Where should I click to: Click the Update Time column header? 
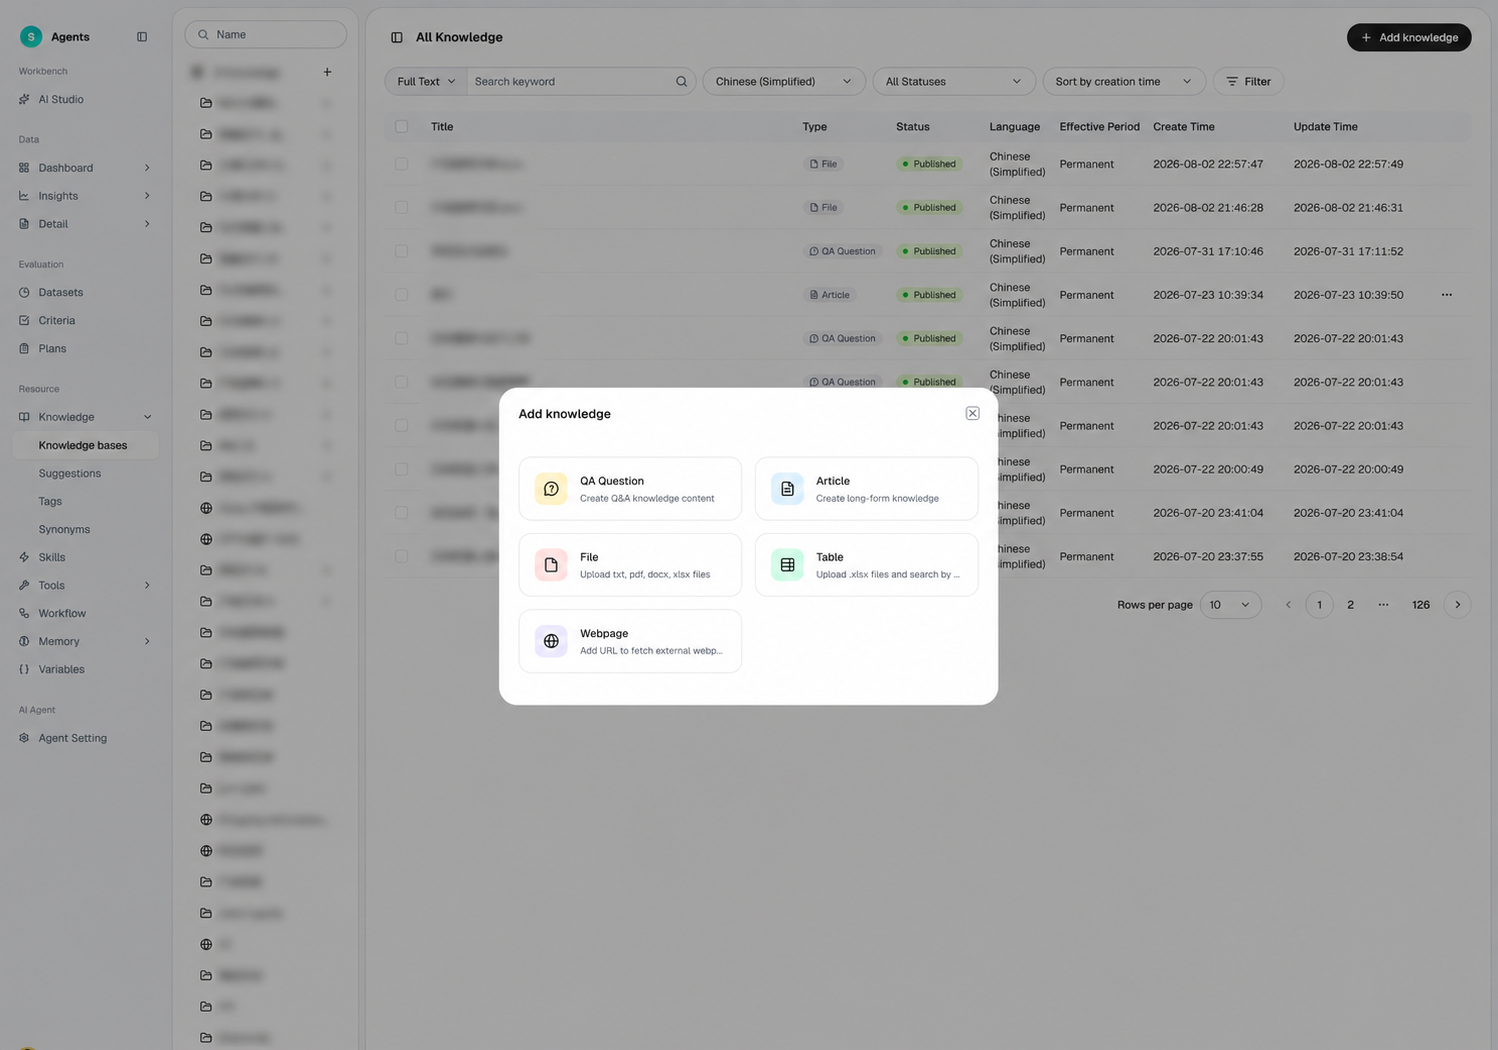tap(1325, 127)
